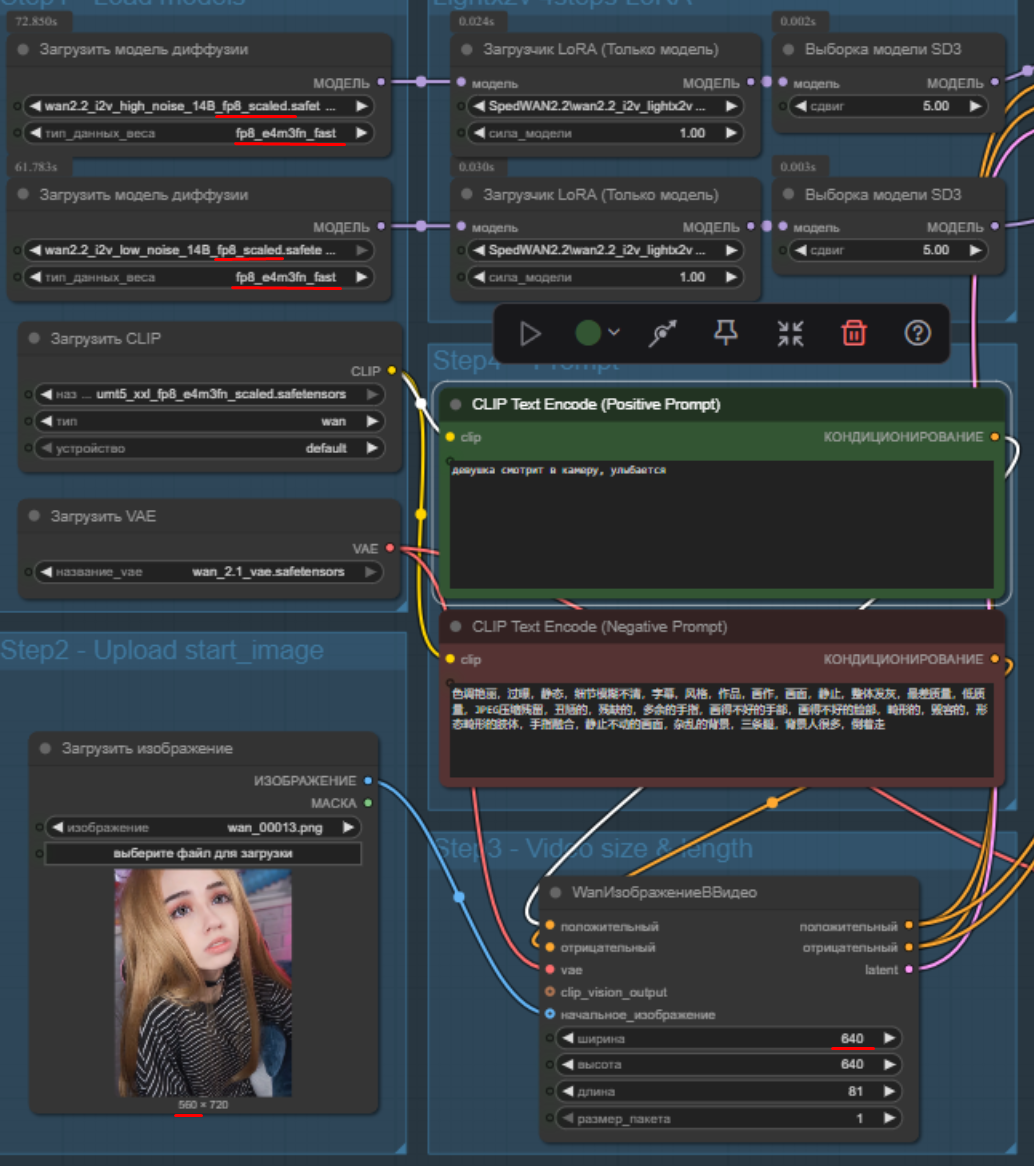The width and height of the screenshot is (1034, 1166).
Task: Click positive prompt text area with Russian text
Action: pos(722,524)
